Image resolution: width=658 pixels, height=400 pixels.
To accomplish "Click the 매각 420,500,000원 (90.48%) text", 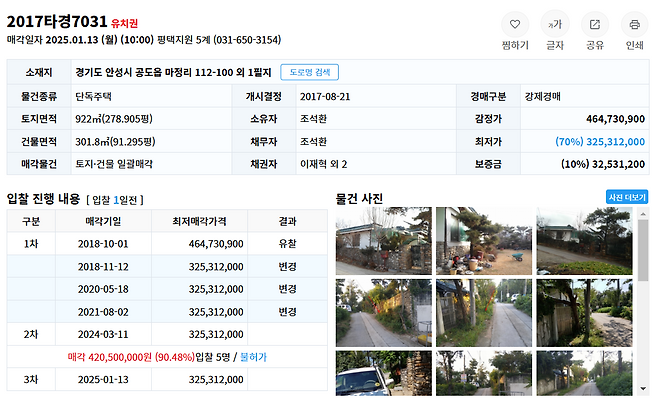I will pos(131,357).
